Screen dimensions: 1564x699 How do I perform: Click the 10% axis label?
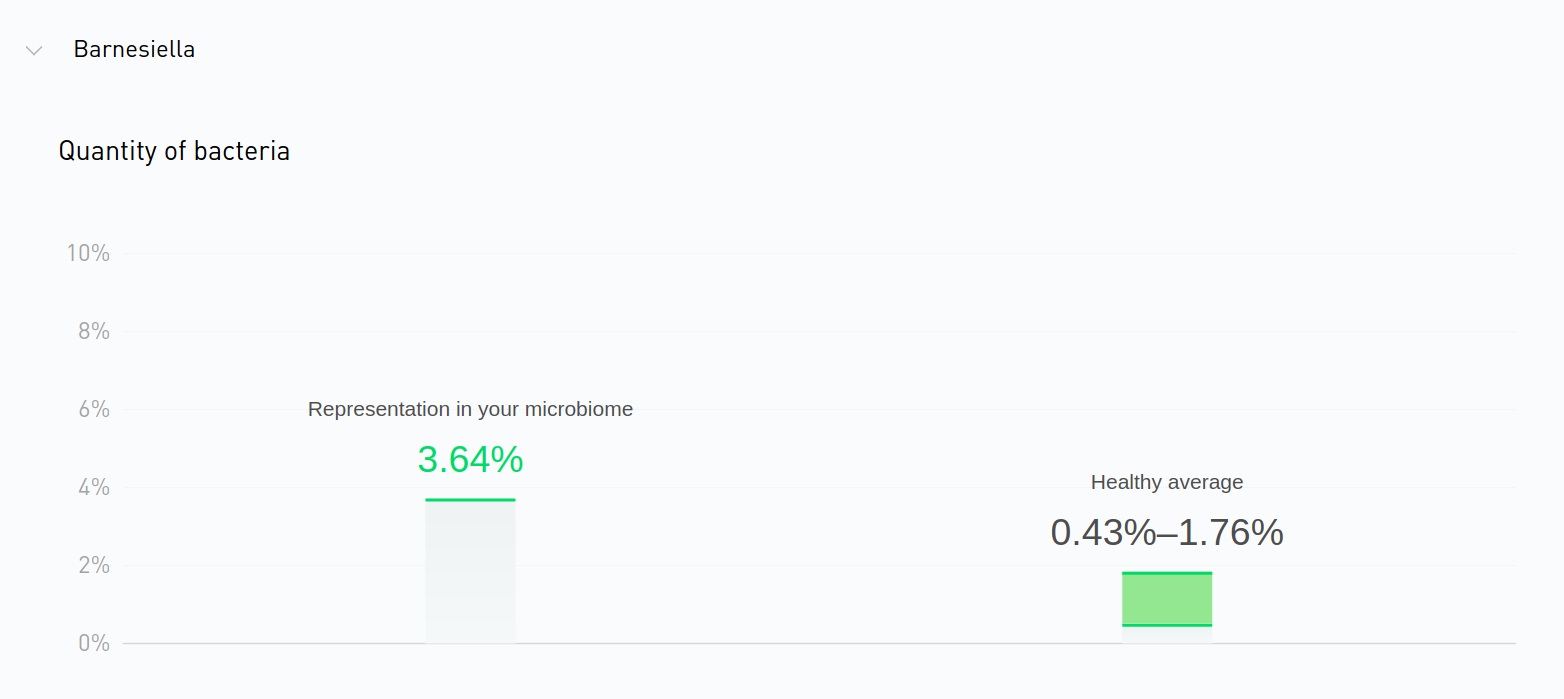click(x=88, y=253)
